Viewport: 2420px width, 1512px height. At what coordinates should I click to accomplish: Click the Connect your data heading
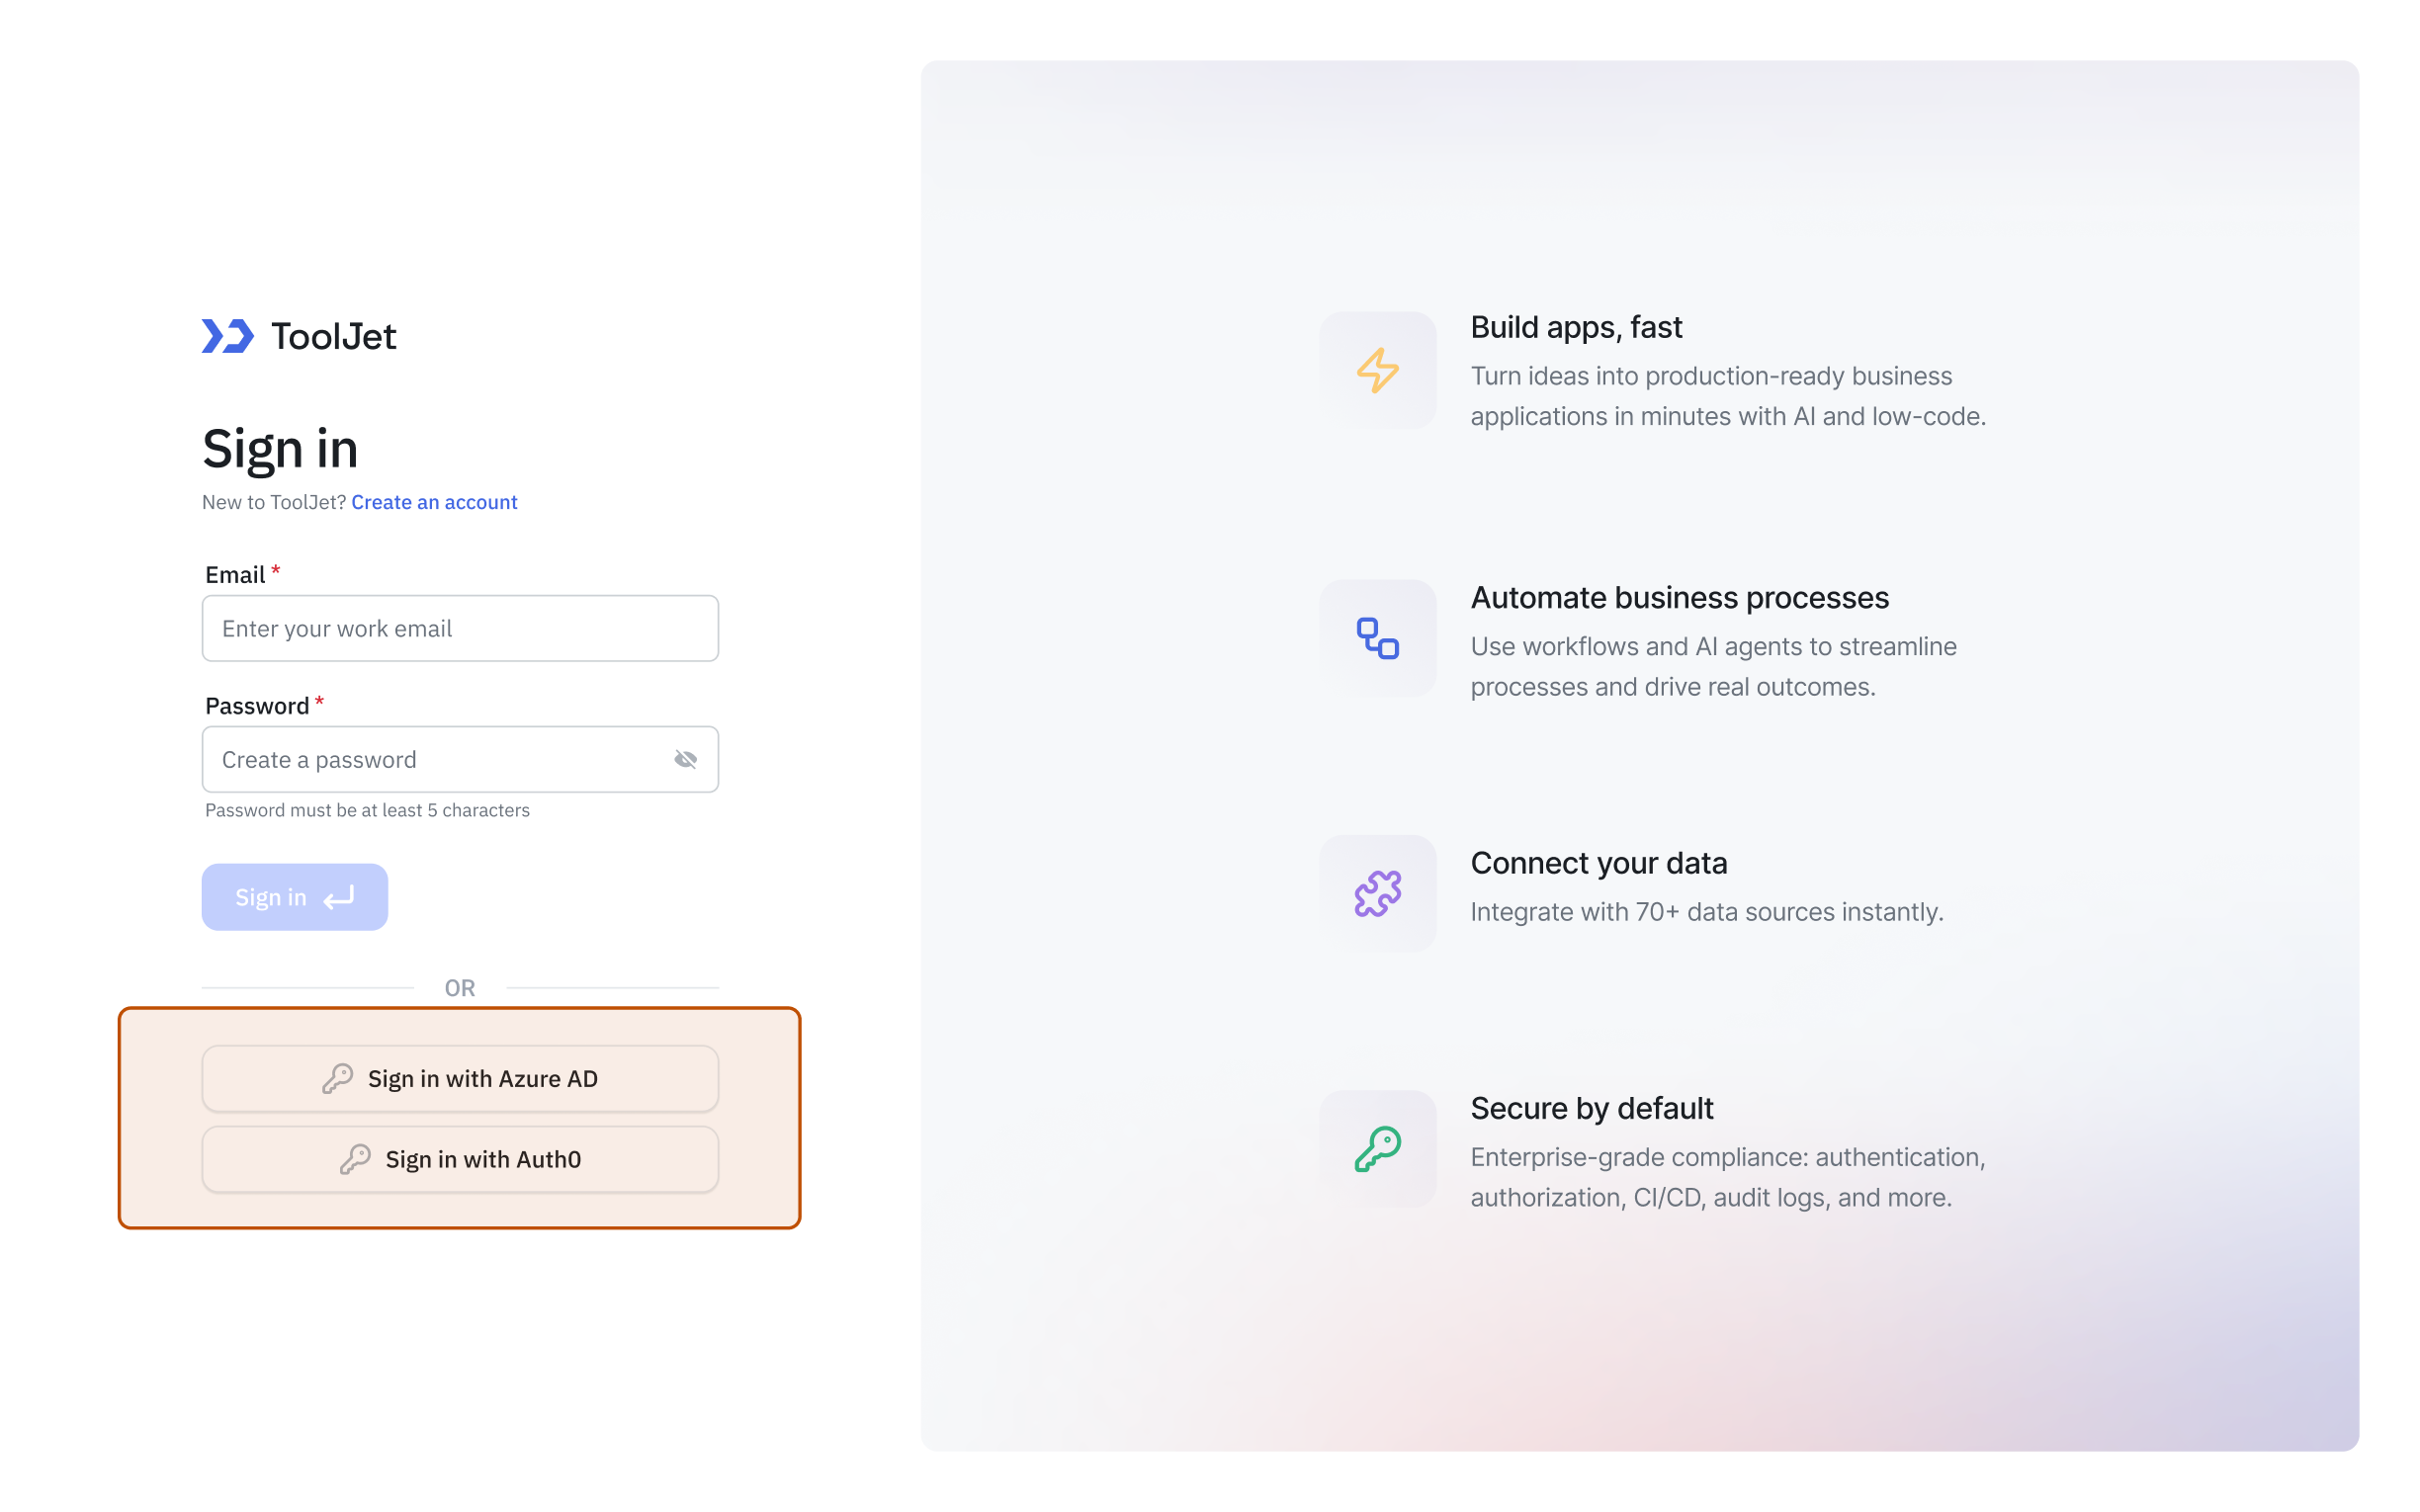tap(1598, 863)
